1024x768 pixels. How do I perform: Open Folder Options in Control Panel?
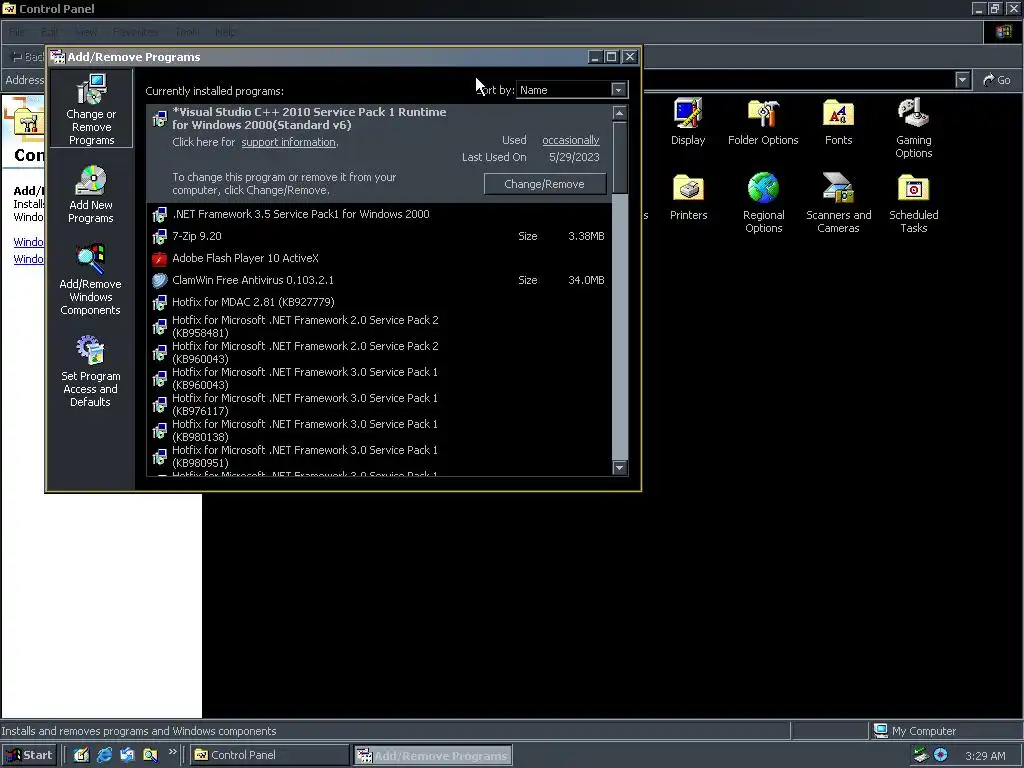tap(763, 122)
